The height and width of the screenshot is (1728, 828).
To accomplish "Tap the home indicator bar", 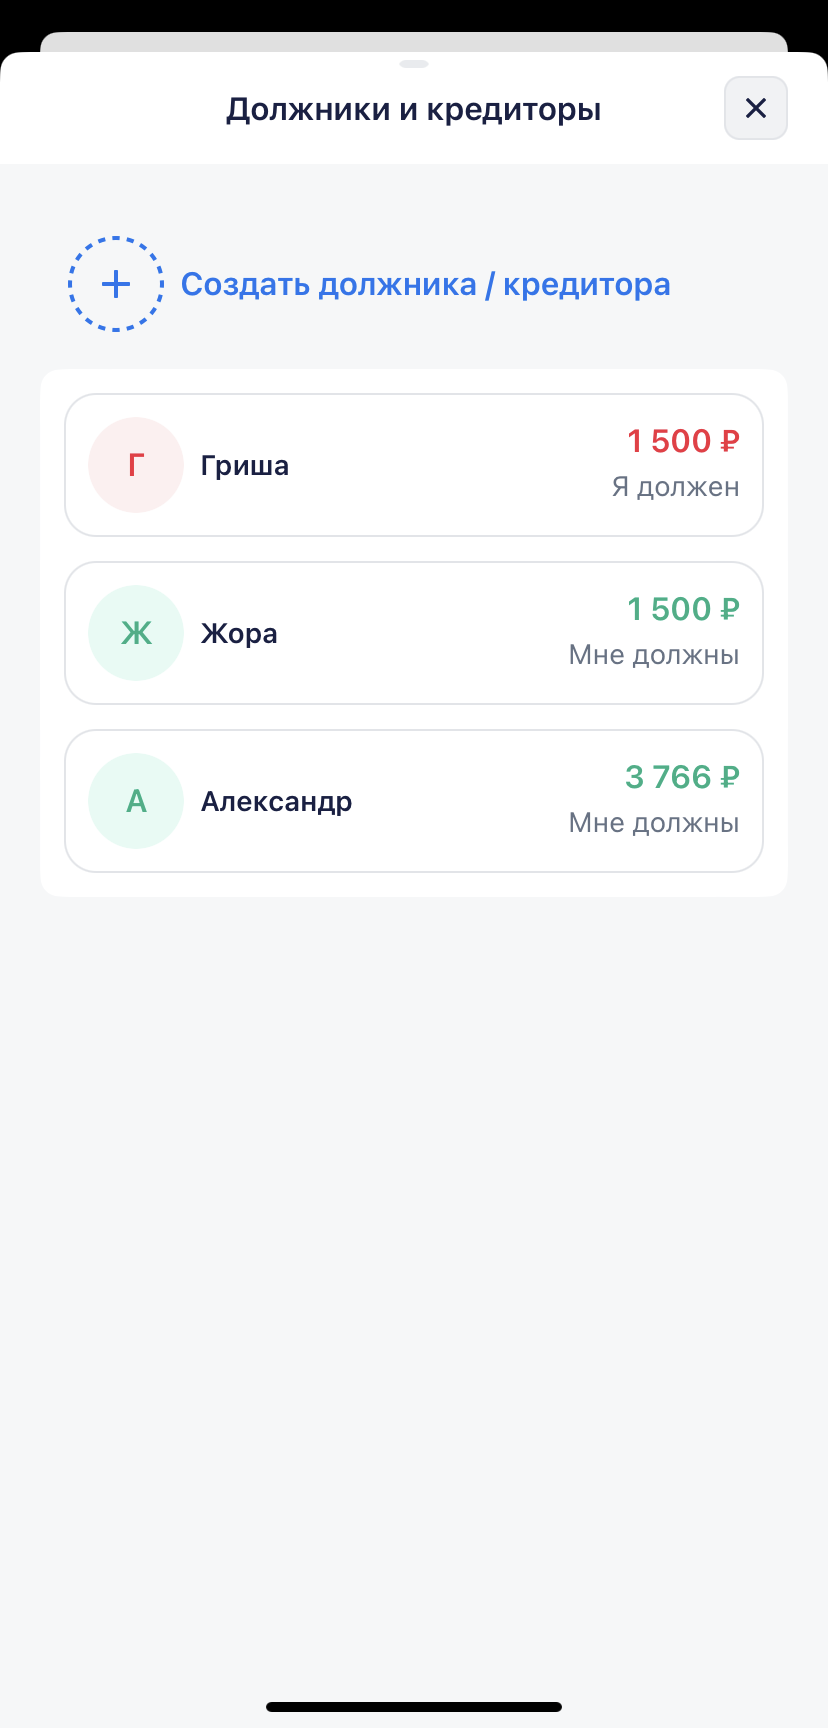I will tap(414, 1706).
